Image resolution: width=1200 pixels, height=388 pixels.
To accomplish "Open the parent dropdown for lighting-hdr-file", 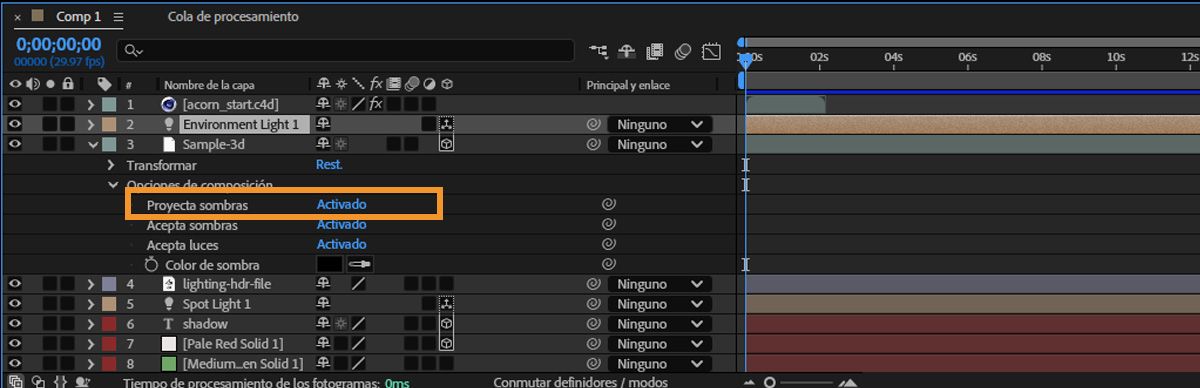I will coord(660,284).
